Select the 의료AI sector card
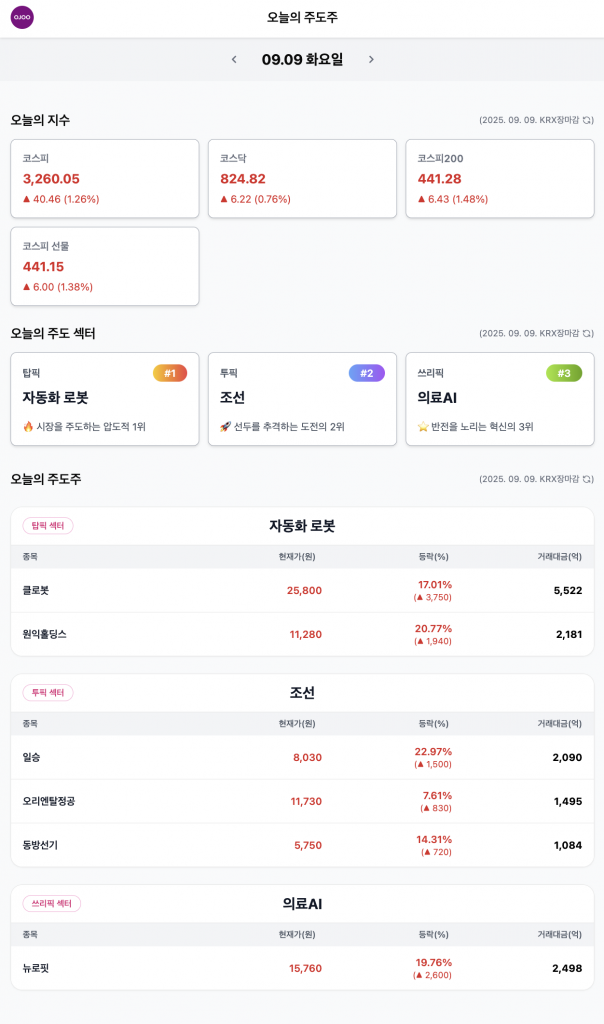 (499, 399)
